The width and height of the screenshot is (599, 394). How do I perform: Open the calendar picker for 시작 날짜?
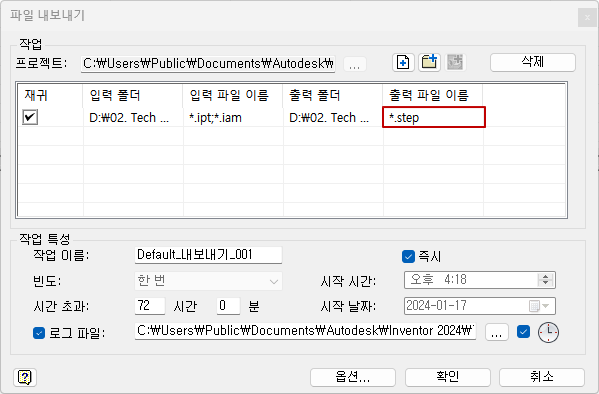(539, 306)
